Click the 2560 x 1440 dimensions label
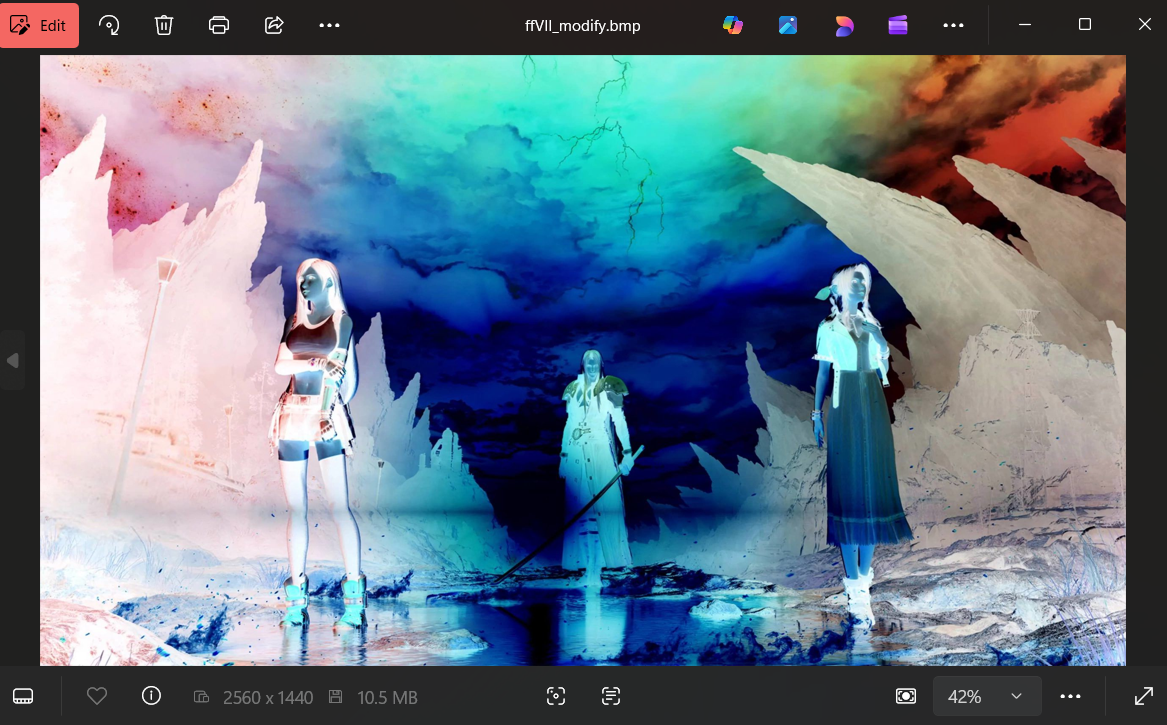The image size is (1167, 725). [x=267, y=697]
